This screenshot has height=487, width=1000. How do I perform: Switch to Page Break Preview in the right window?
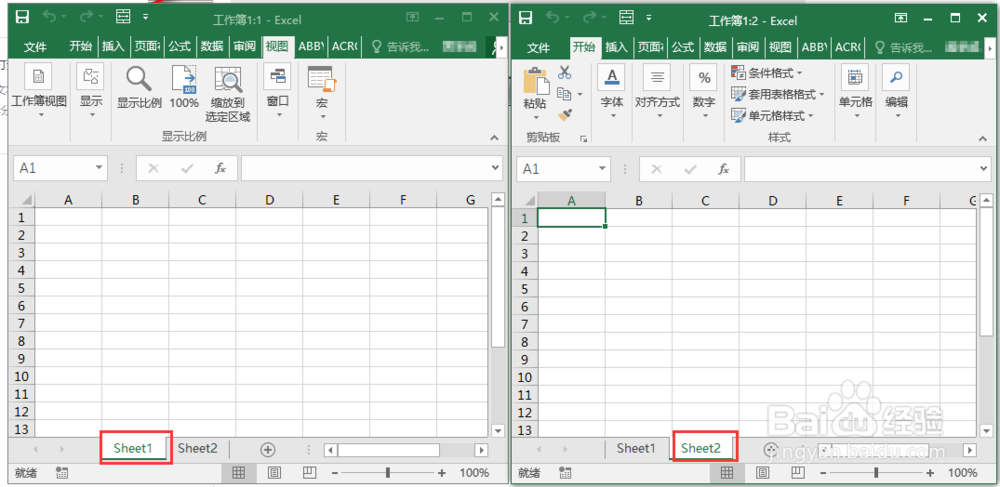[x=797, y=472]
